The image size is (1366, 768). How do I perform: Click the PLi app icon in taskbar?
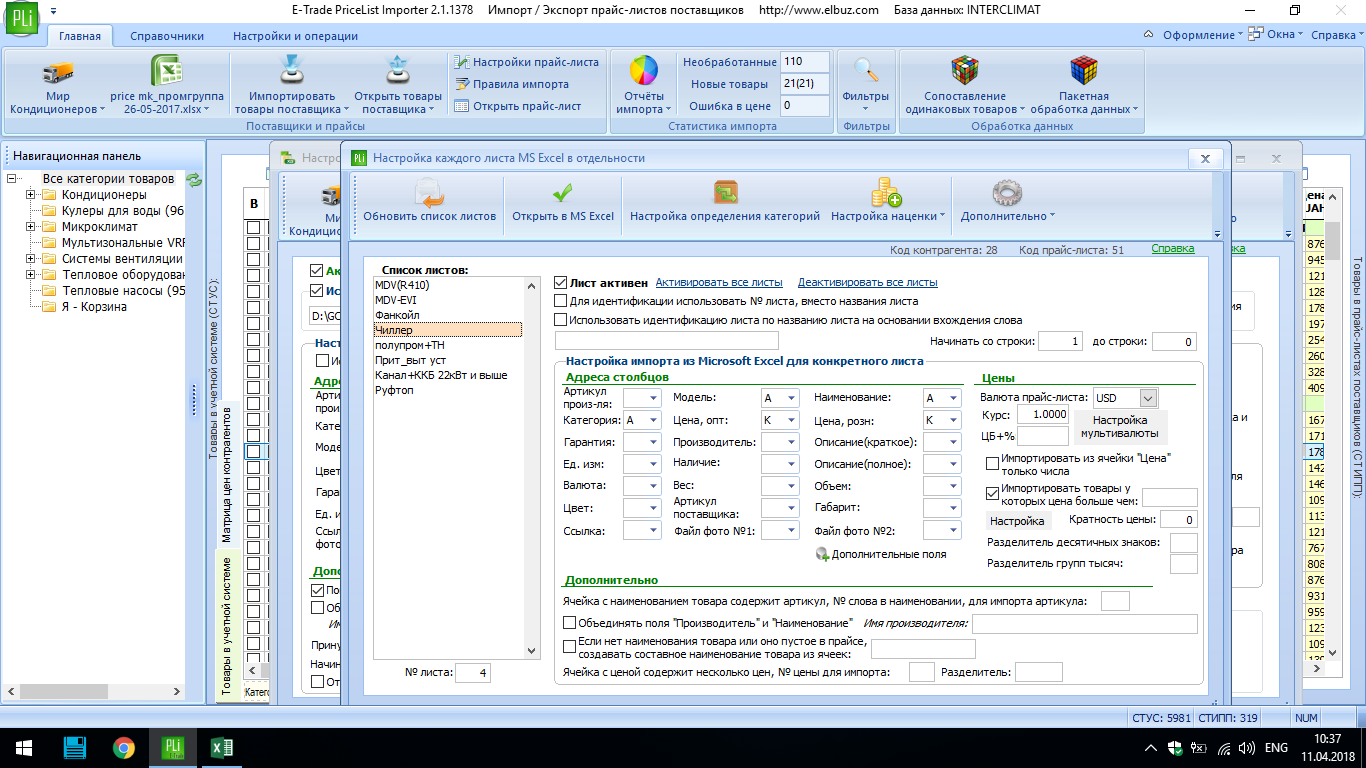pyautogui.click(x=172, y=747)
